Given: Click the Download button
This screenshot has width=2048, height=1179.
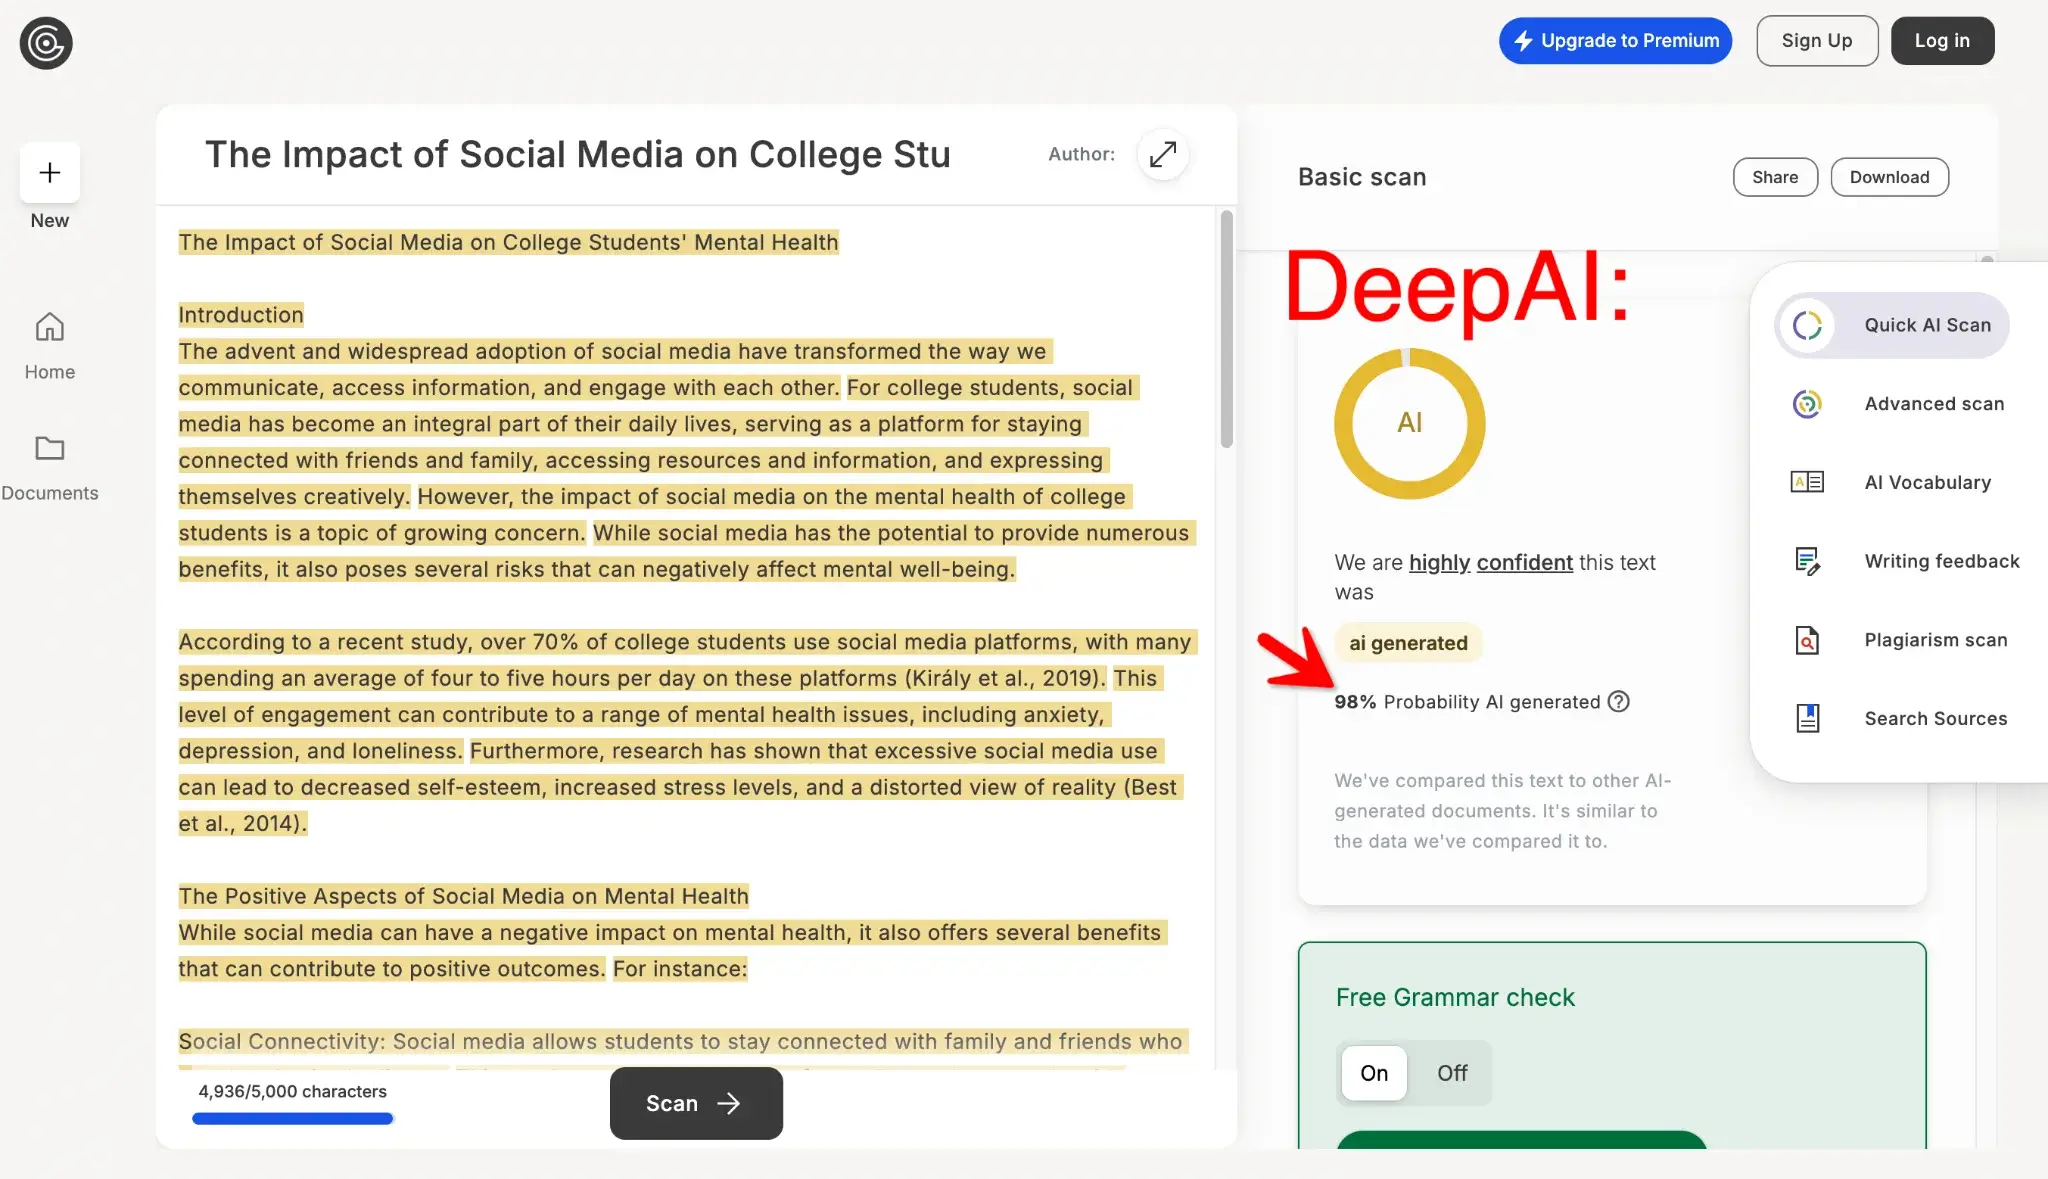Looking at the screenshot, I should click(x=1889, y=176).
